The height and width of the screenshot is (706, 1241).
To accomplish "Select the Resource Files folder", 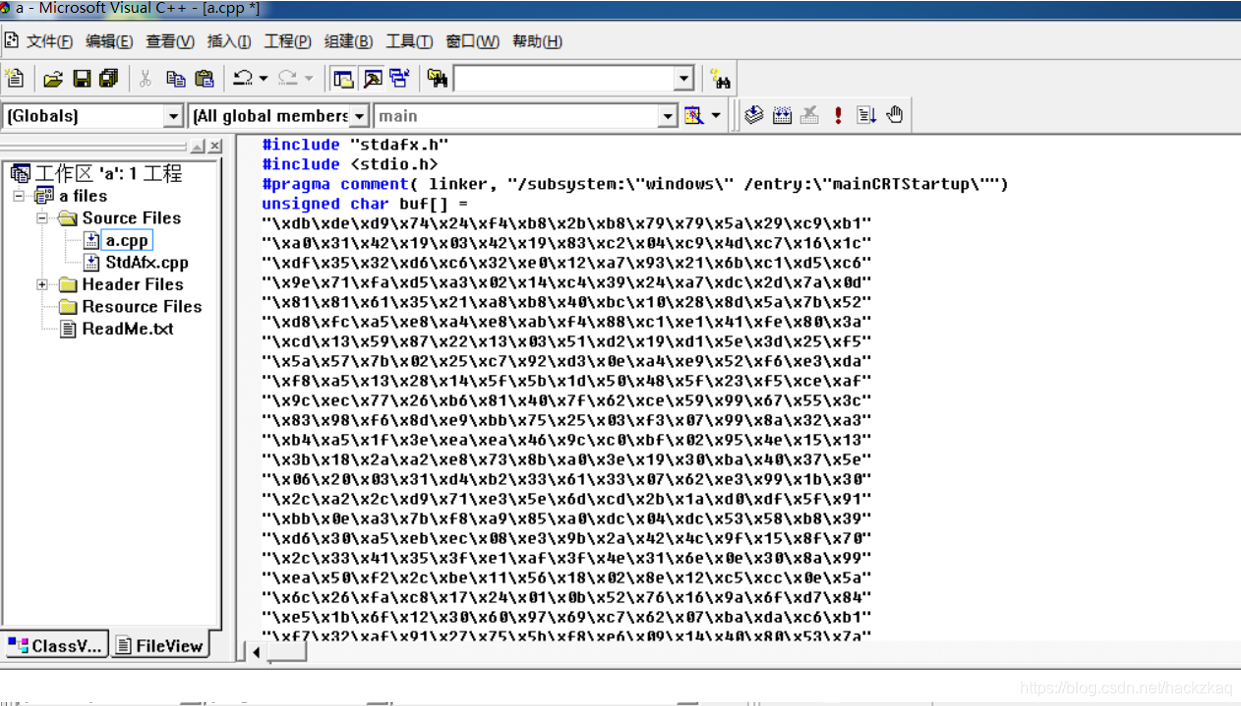I will [142, 306].
